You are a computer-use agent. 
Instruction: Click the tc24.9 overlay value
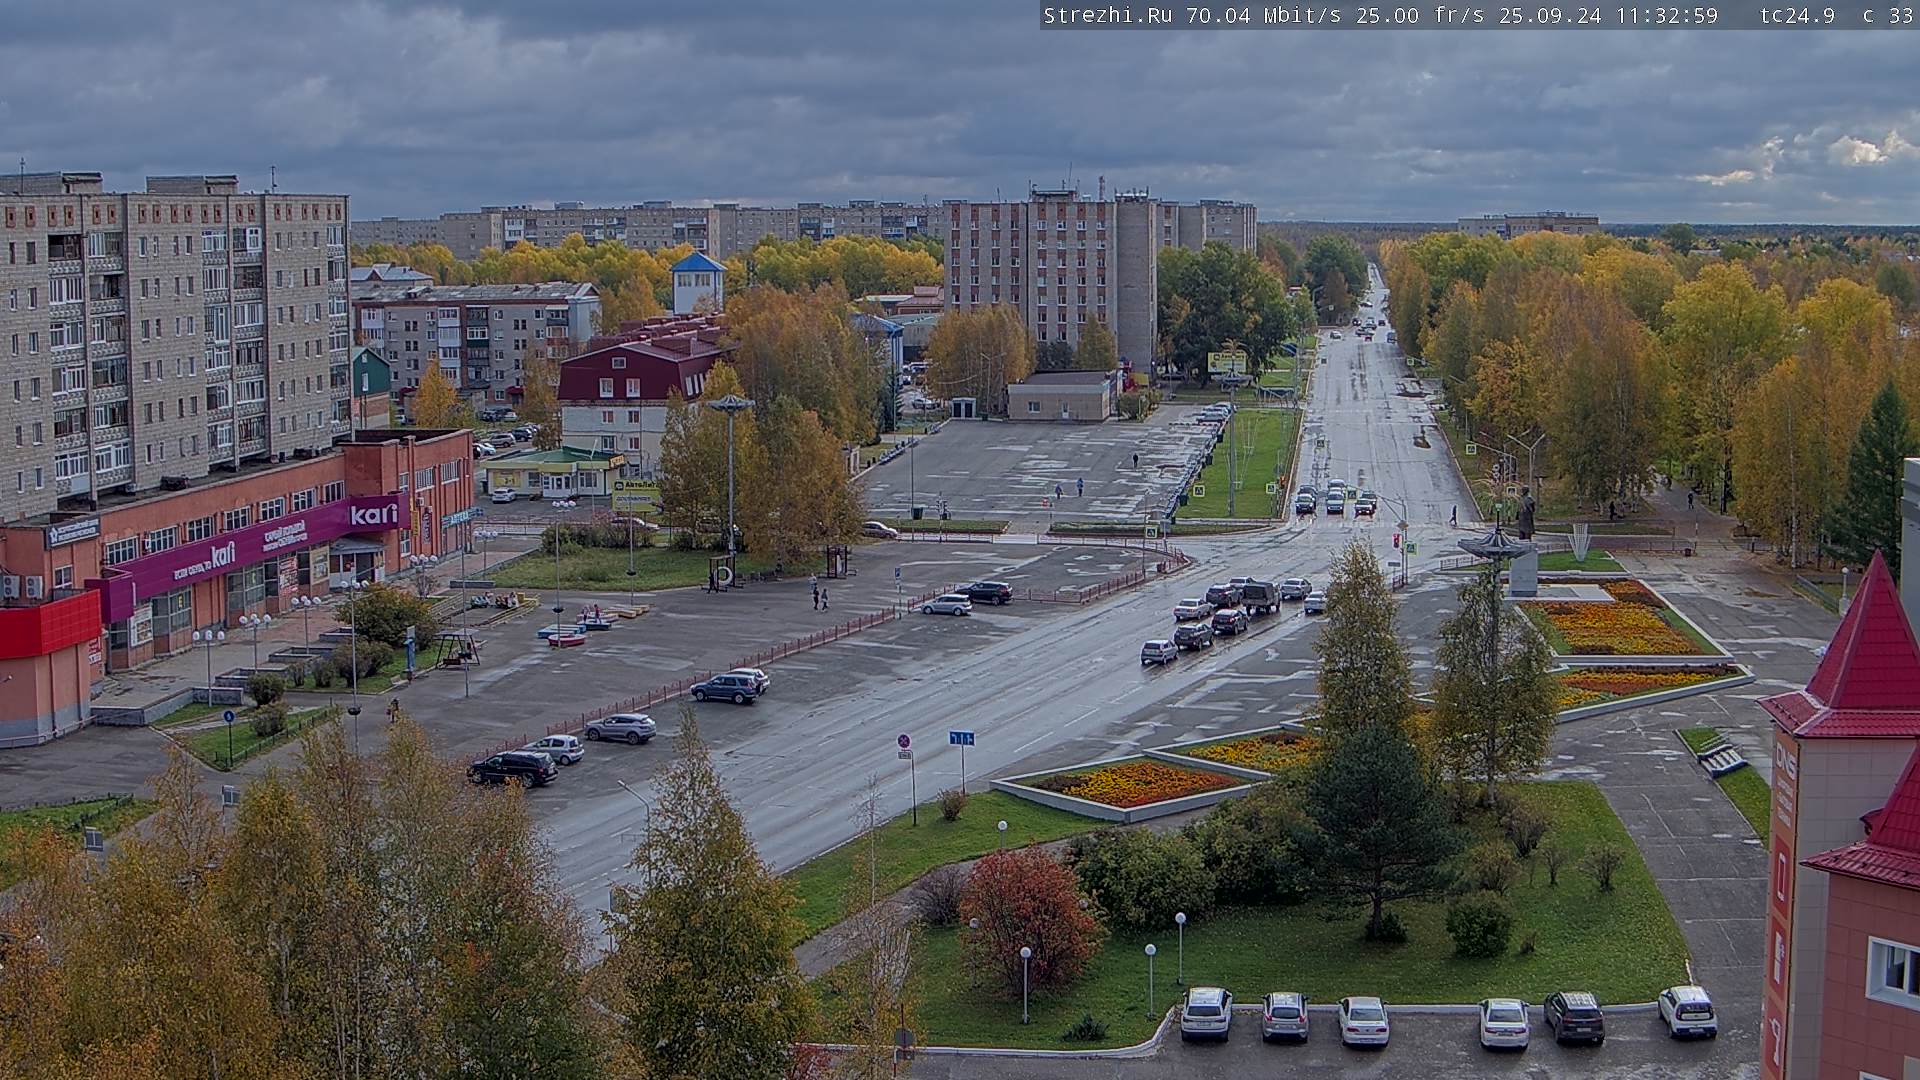1797,15
